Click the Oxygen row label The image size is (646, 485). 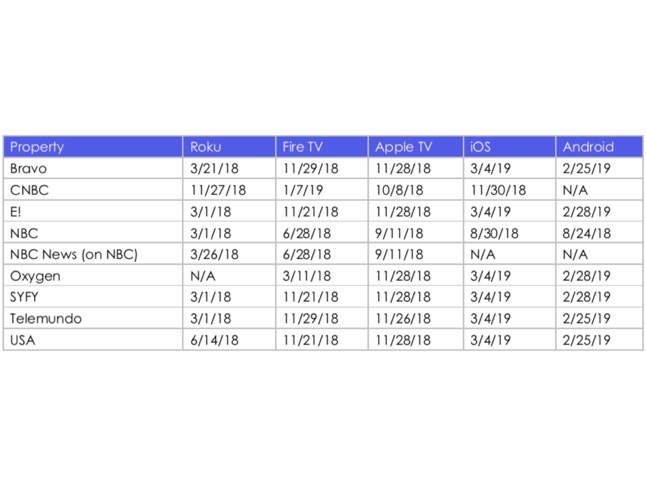[35, 276]
